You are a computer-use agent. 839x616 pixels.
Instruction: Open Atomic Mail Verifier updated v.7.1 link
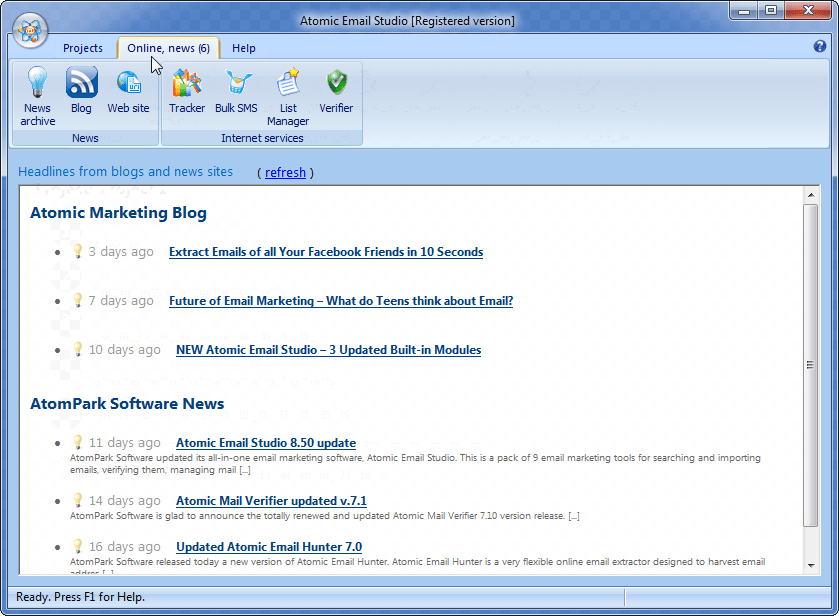click(271, 501)
